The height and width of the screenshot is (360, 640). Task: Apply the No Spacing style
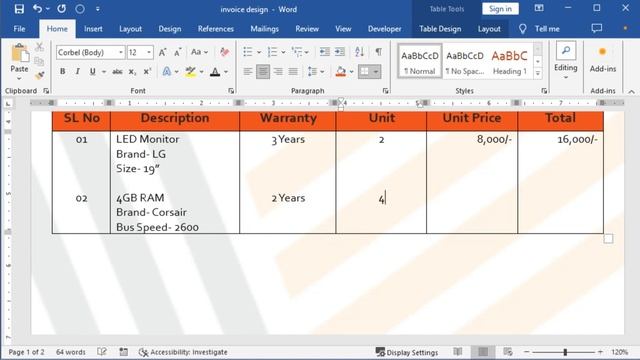[x=464, y=61]
